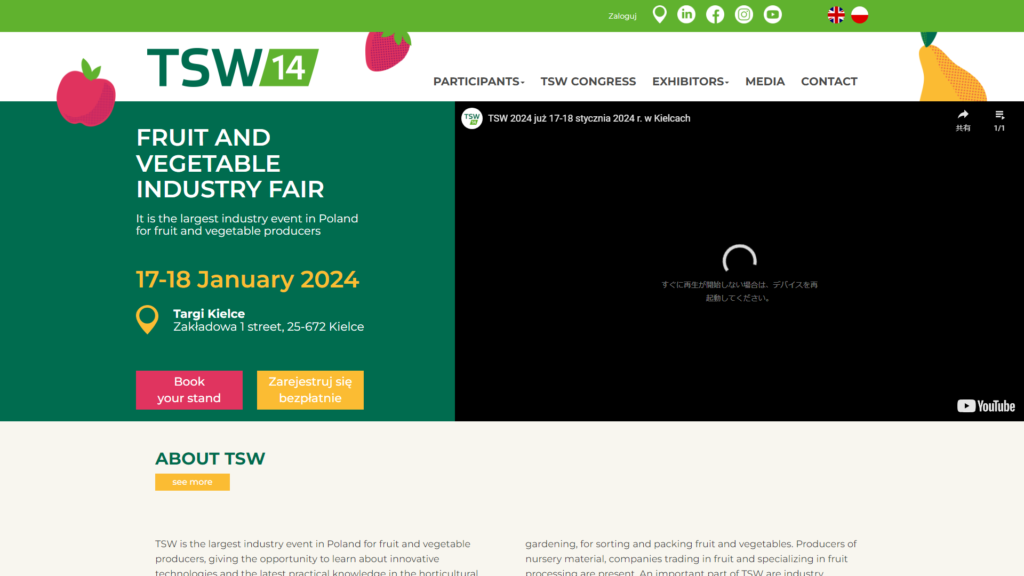
Task: Click the Zaloguj login link
Action: (x=622, y=16)
